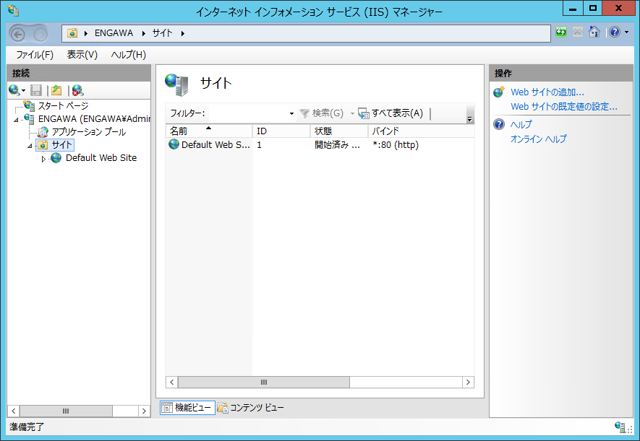Click the globe icon in Default Web S... list row
The image size is (640, 441).
click(x=174, y=144)
